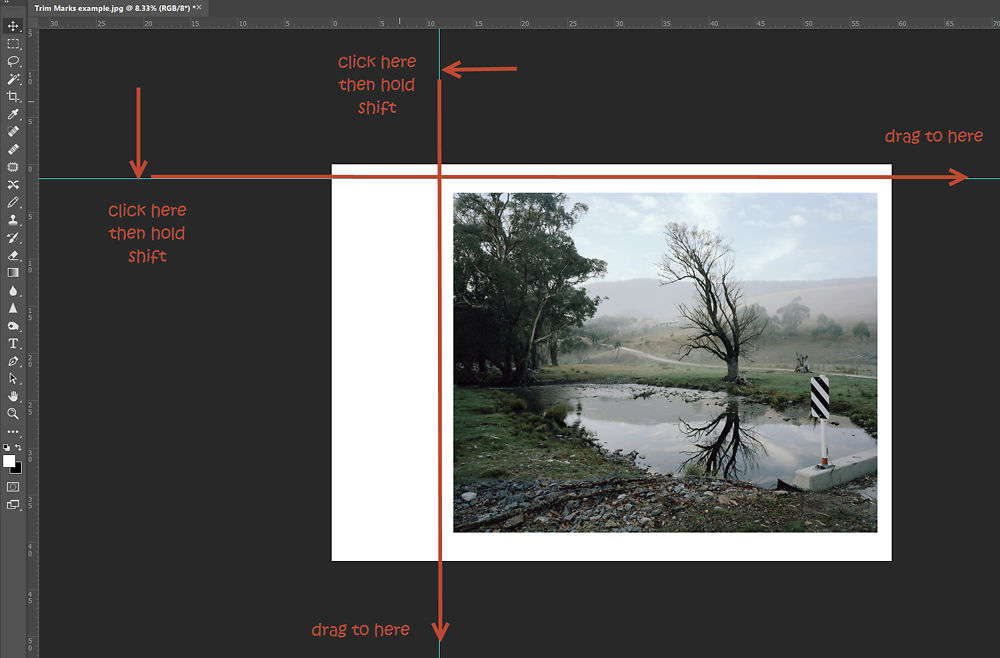Image resolution: width=1000 pixels, height=658 pixels.
Task: Select the Crop tool
Action: pyautogui.click(x=13, y=96)
